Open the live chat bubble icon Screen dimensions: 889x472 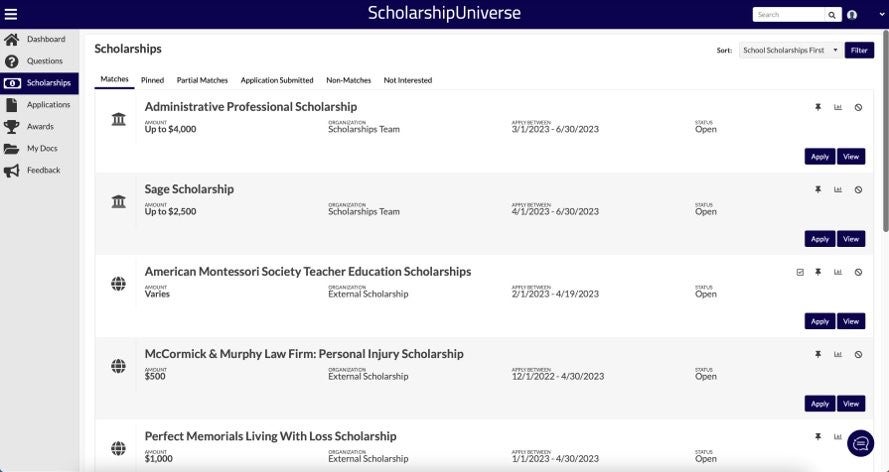coord(860,443)
